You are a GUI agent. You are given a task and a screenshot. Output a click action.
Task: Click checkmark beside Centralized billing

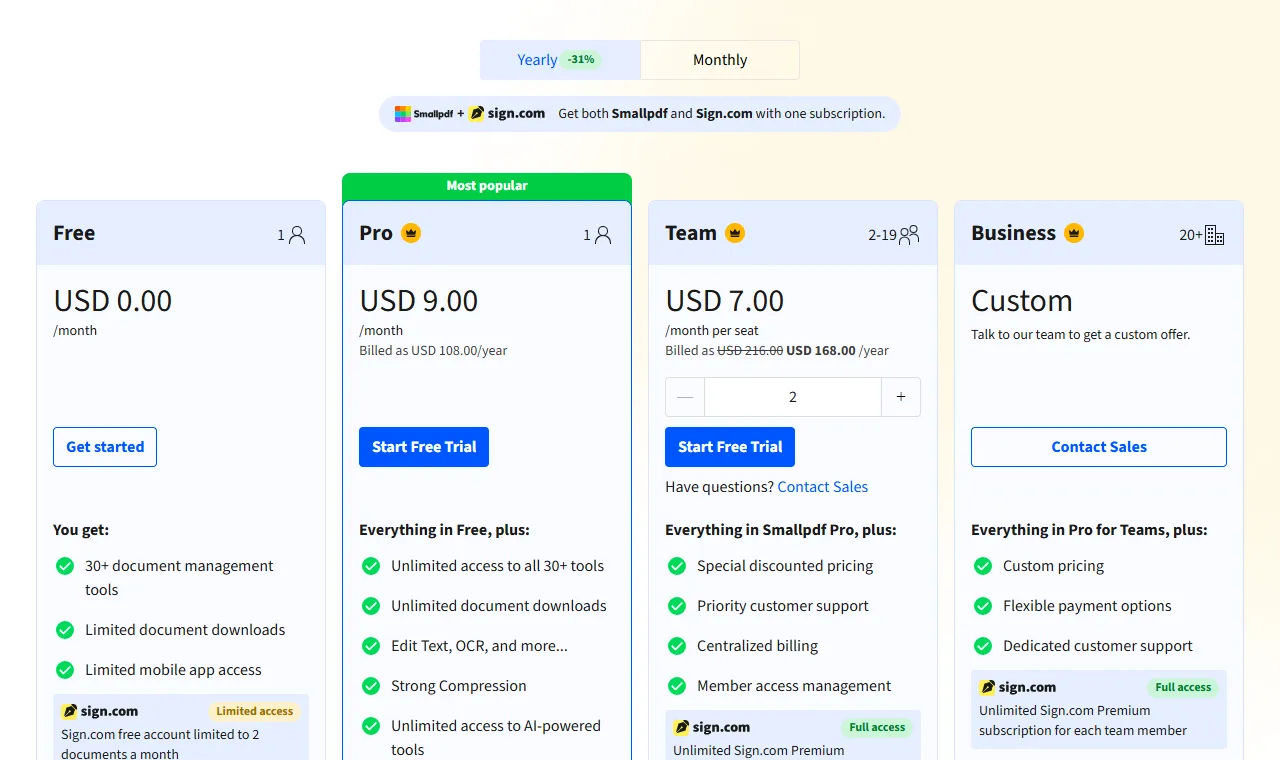point(677,646)
